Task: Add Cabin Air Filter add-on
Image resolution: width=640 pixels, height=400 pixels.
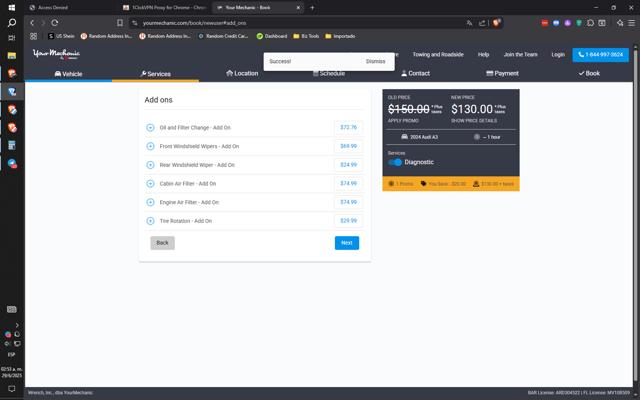Action: point(150,184)
